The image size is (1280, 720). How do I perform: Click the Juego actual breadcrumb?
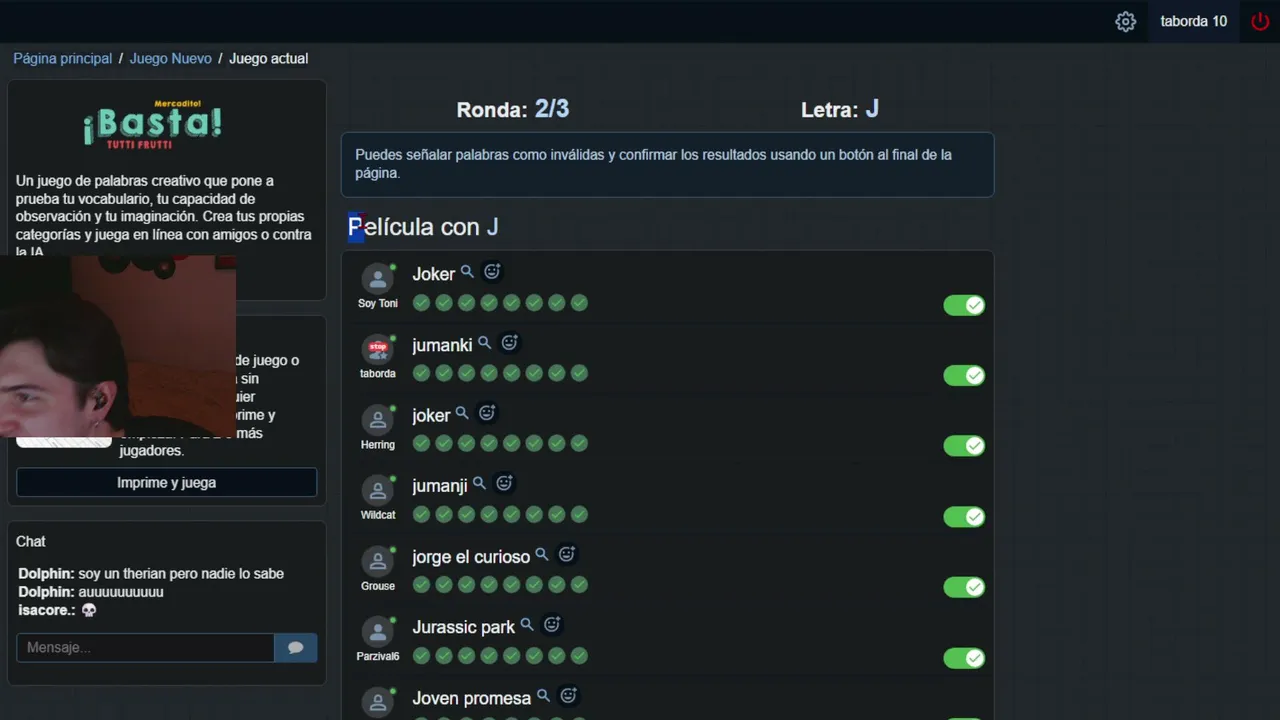(x=268, y=58)
